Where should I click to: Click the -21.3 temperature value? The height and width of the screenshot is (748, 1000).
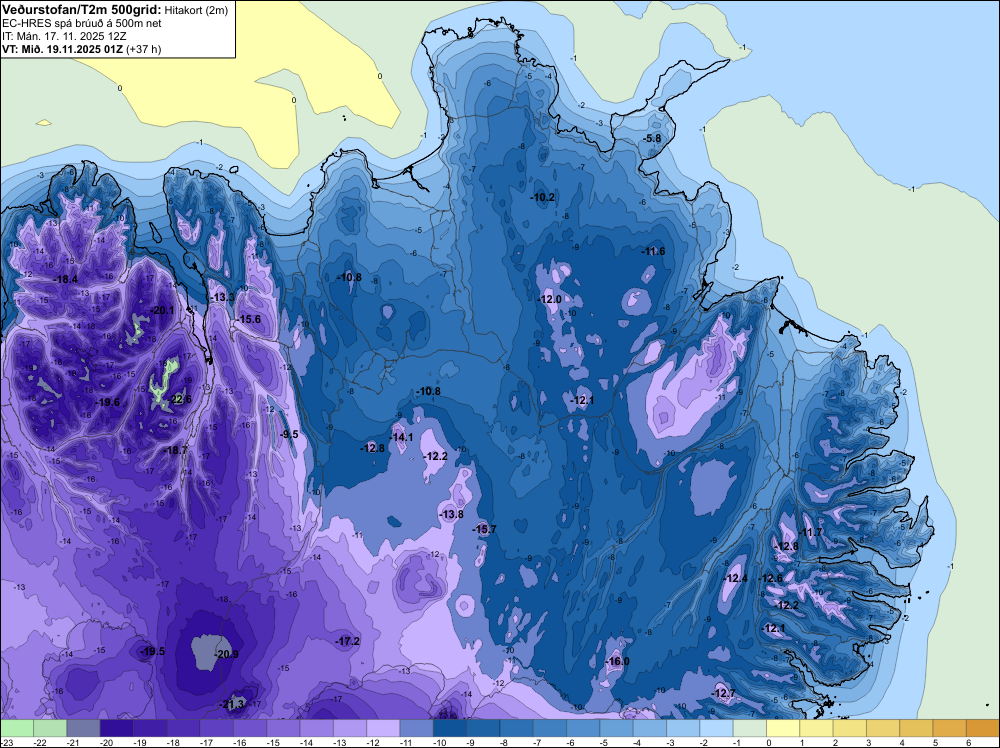pos(232,704)
